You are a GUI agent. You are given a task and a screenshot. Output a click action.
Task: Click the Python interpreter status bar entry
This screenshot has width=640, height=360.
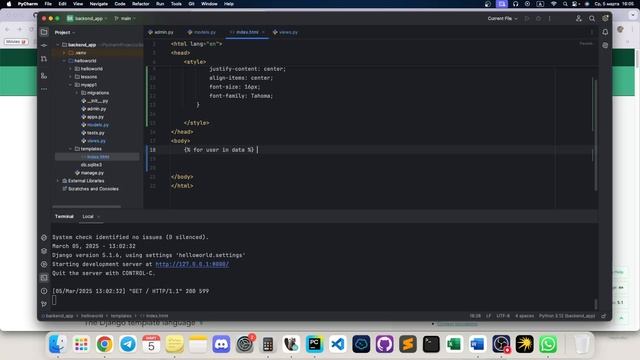click(x=567, y=316)
